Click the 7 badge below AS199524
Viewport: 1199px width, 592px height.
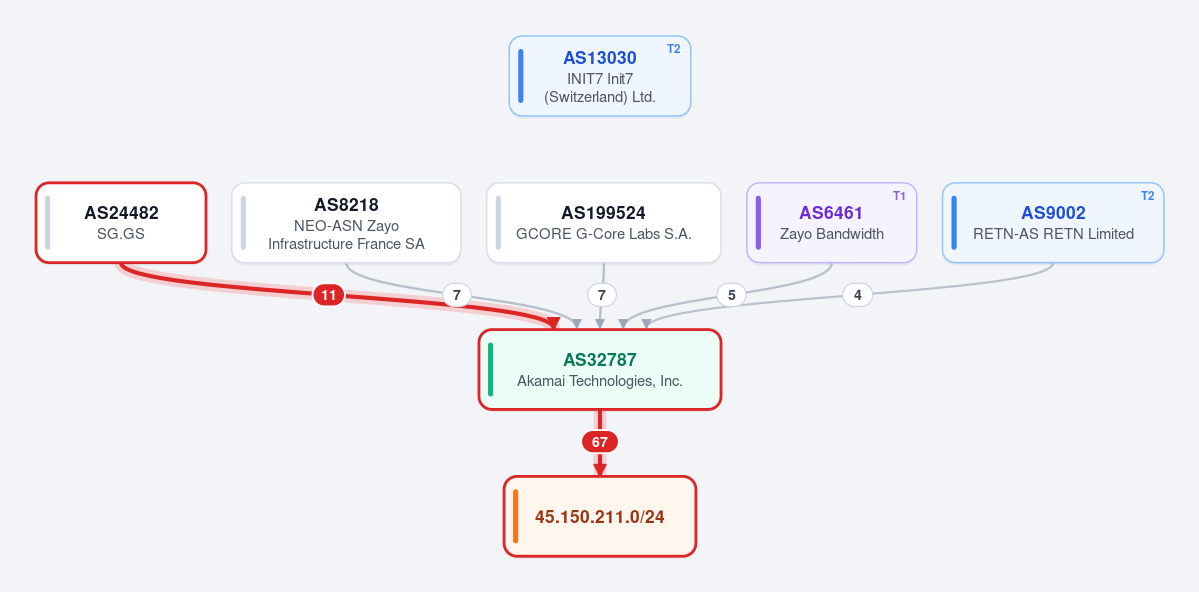click(602, 294)
